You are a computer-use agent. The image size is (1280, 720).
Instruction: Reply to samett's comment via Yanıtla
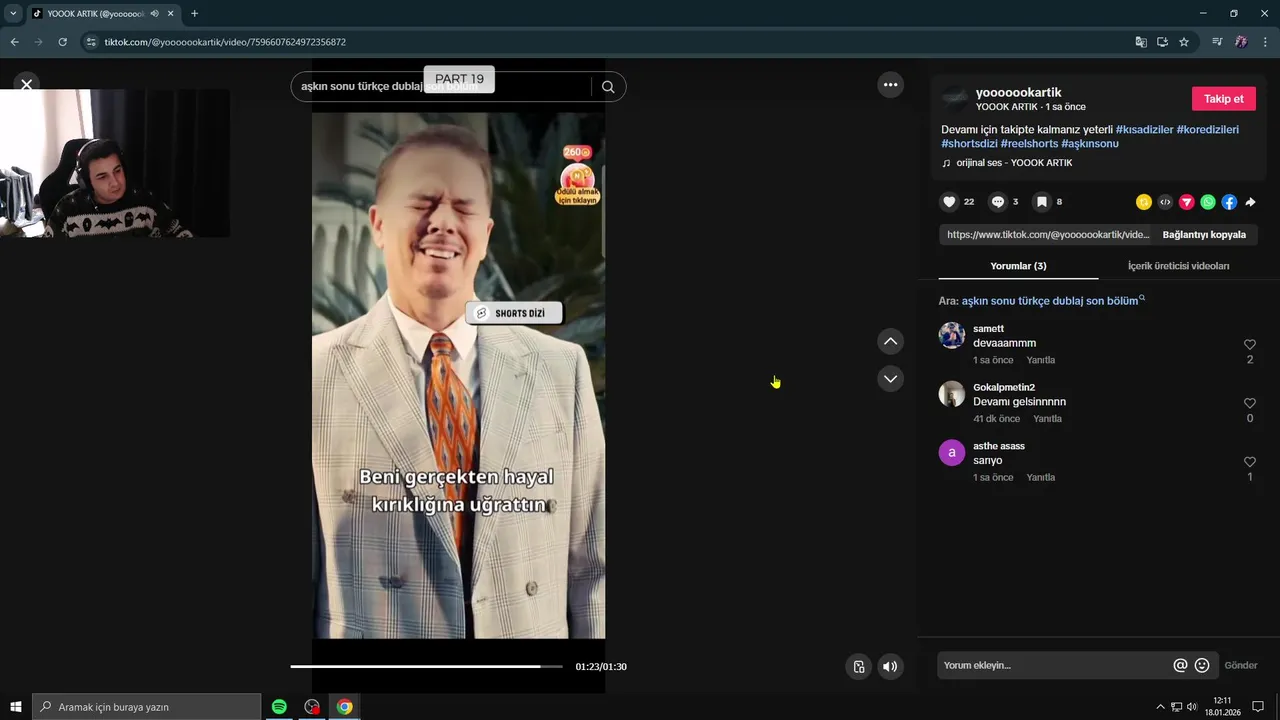coord(1041,360)
